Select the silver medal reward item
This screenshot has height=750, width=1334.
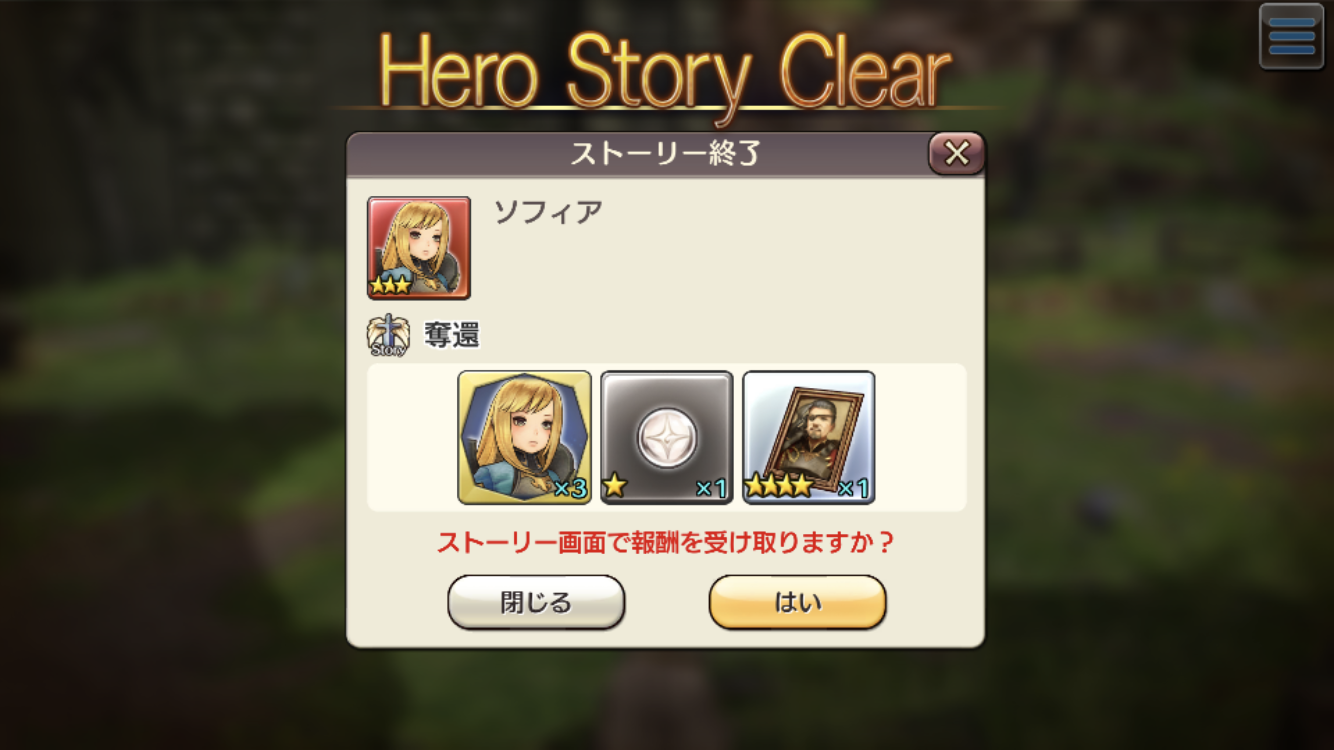point(667,437)
